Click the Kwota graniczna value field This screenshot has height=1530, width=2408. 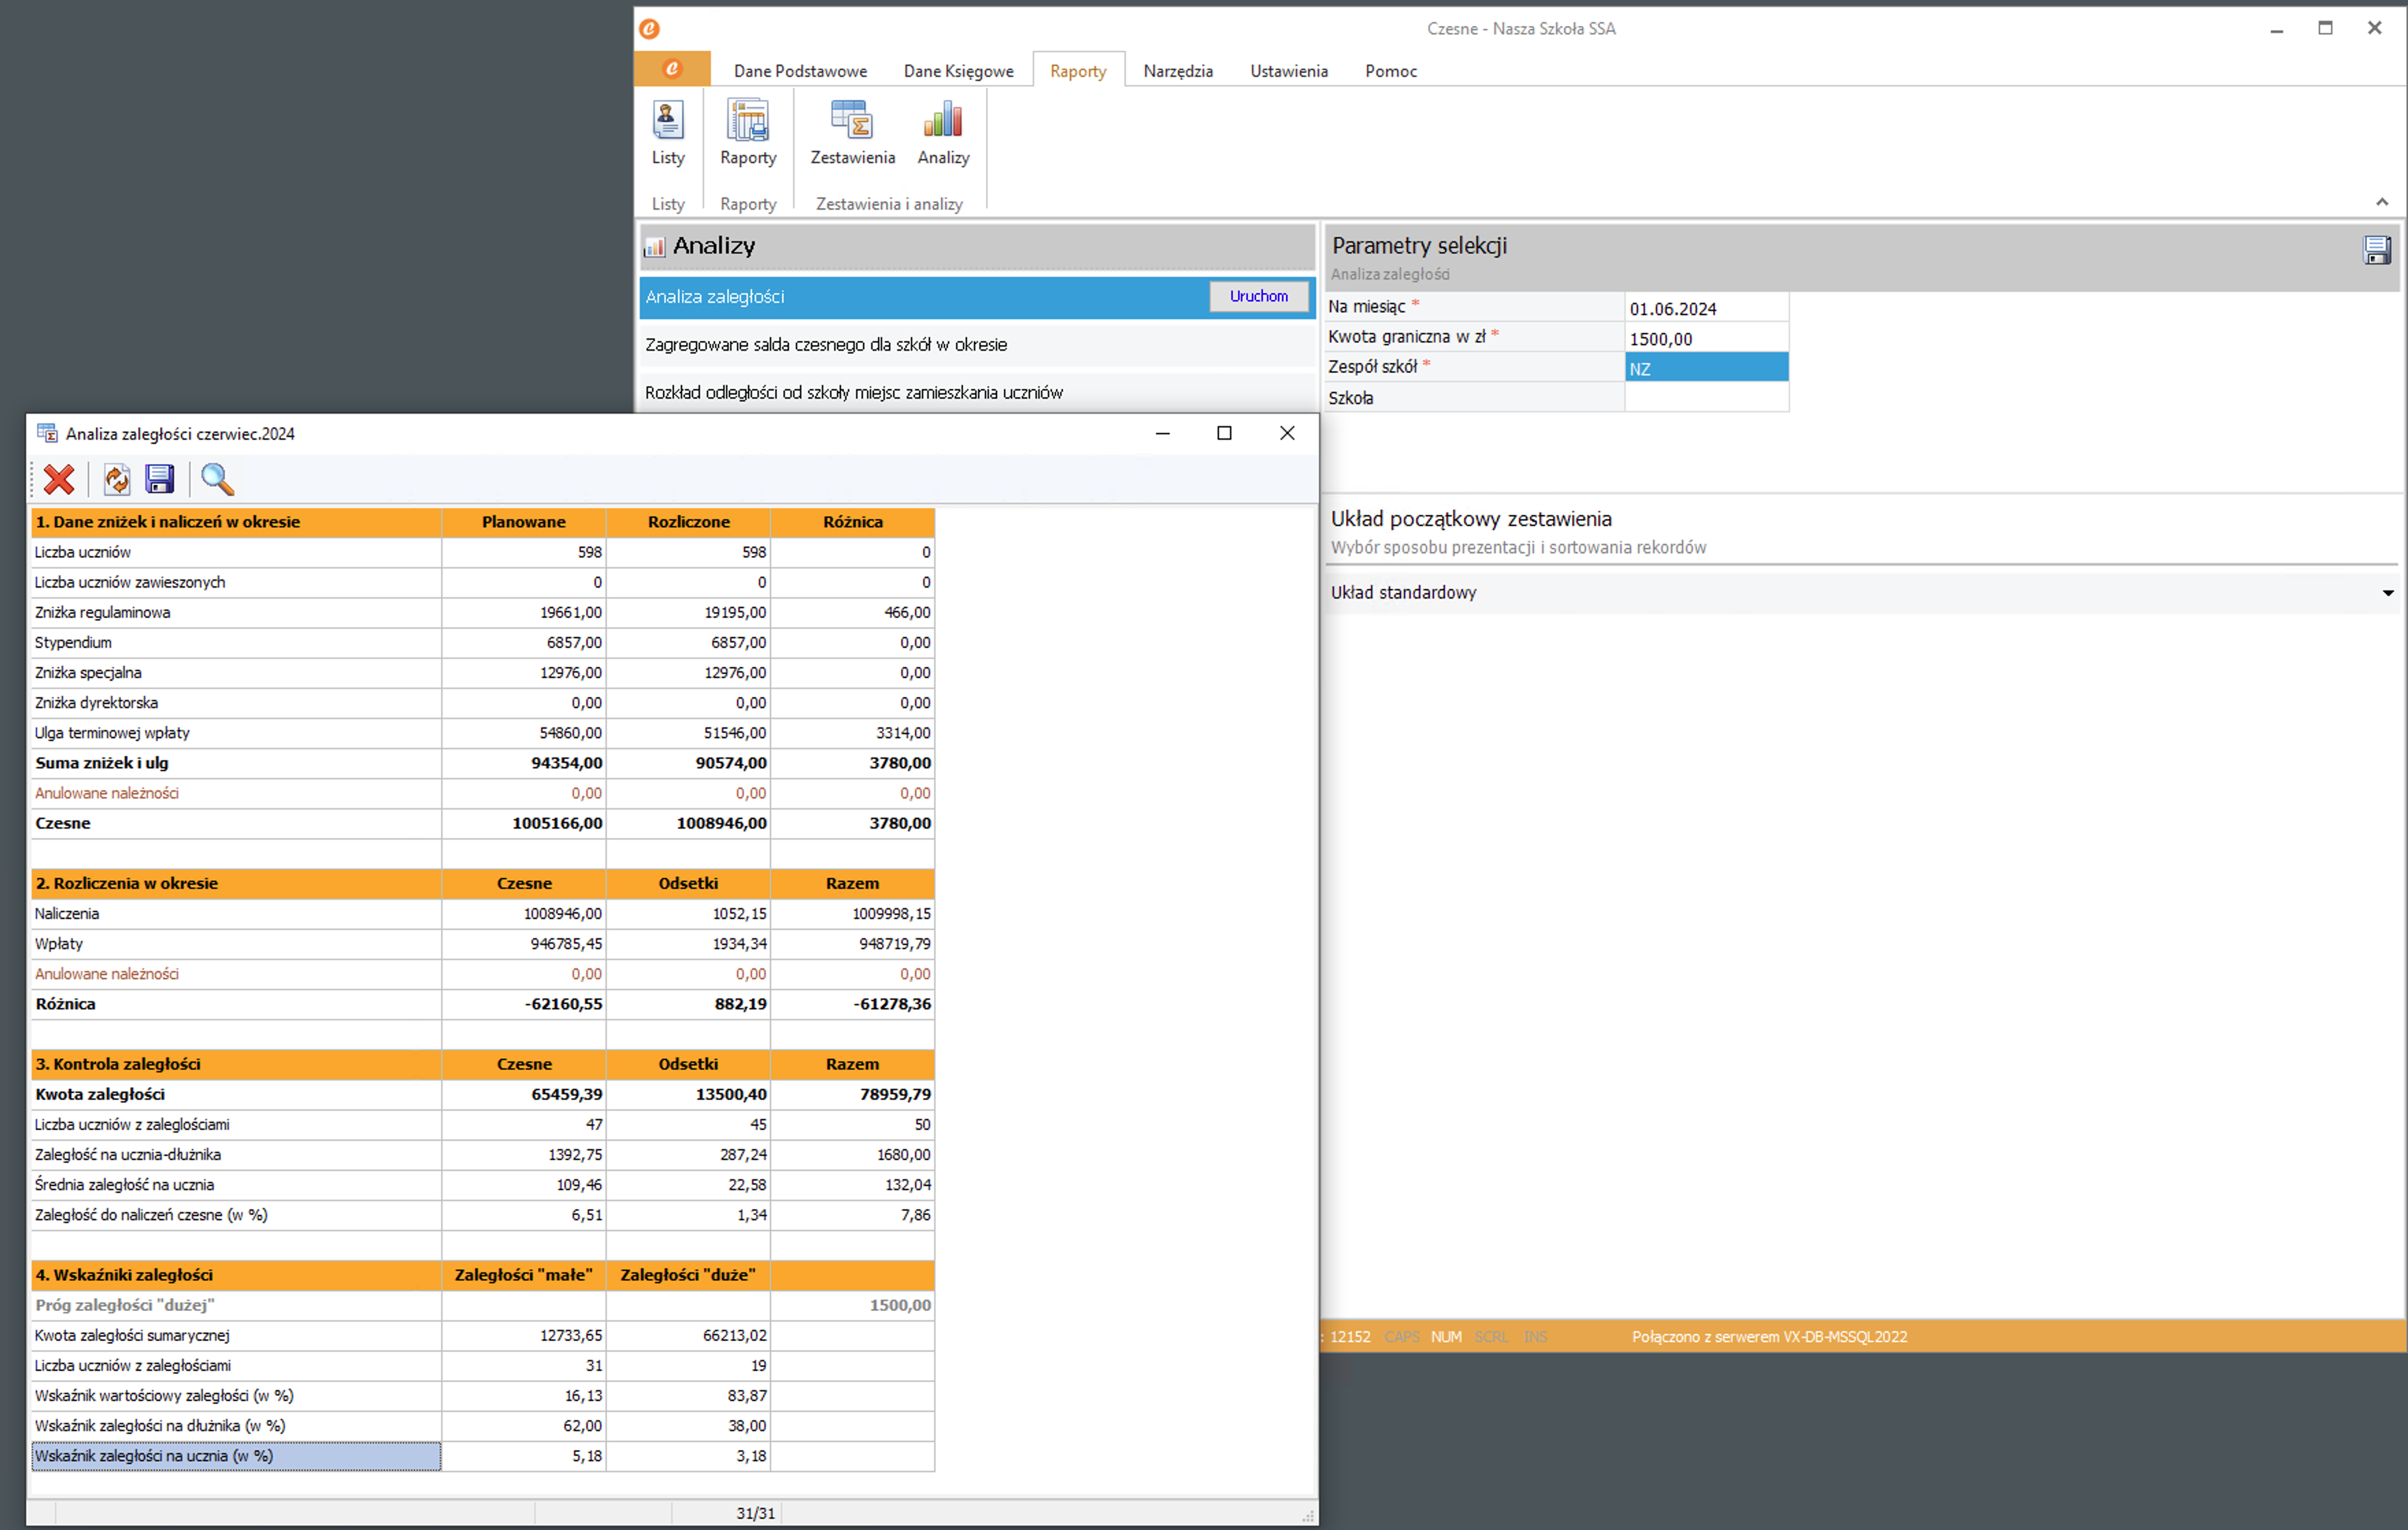1705,339
